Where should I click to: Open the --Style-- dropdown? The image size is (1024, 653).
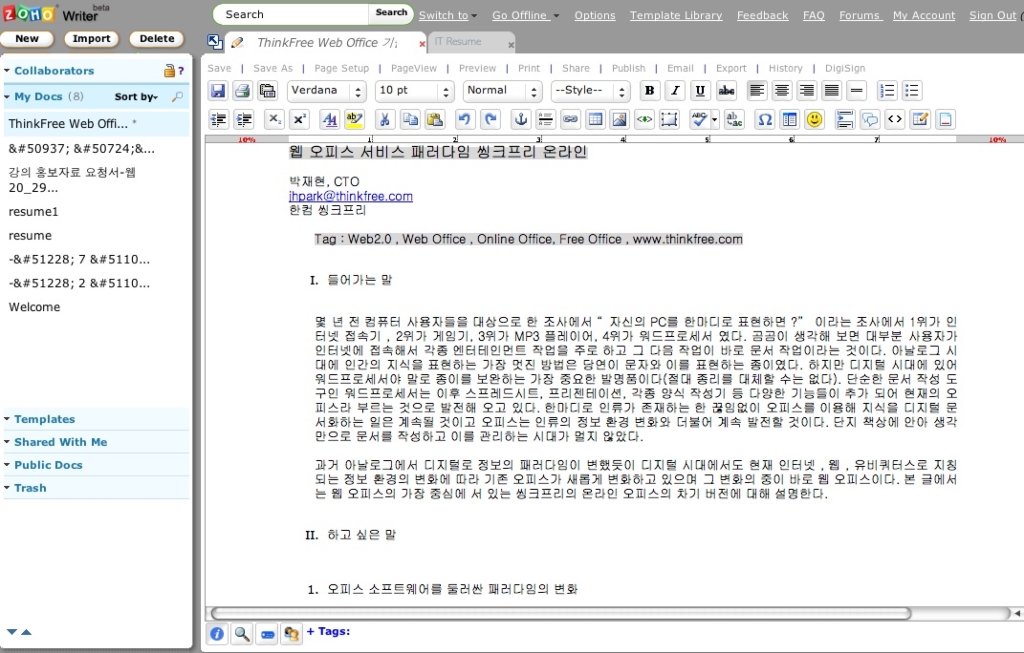click(590, 91)
